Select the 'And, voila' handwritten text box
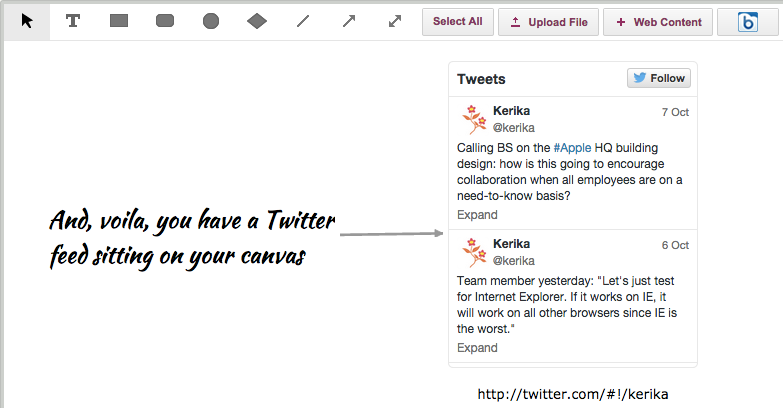Screen dimensions: 783x408 click(192, 239)
